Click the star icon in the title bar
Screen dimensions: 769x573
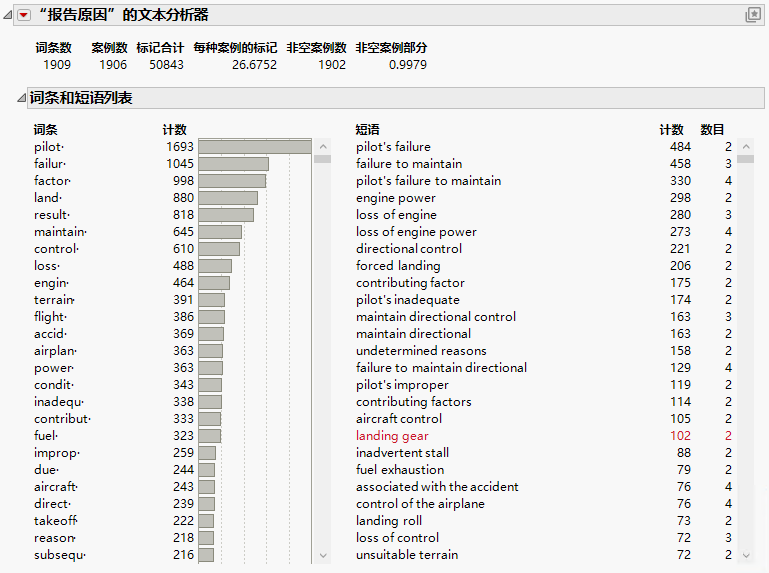(753, 15)
